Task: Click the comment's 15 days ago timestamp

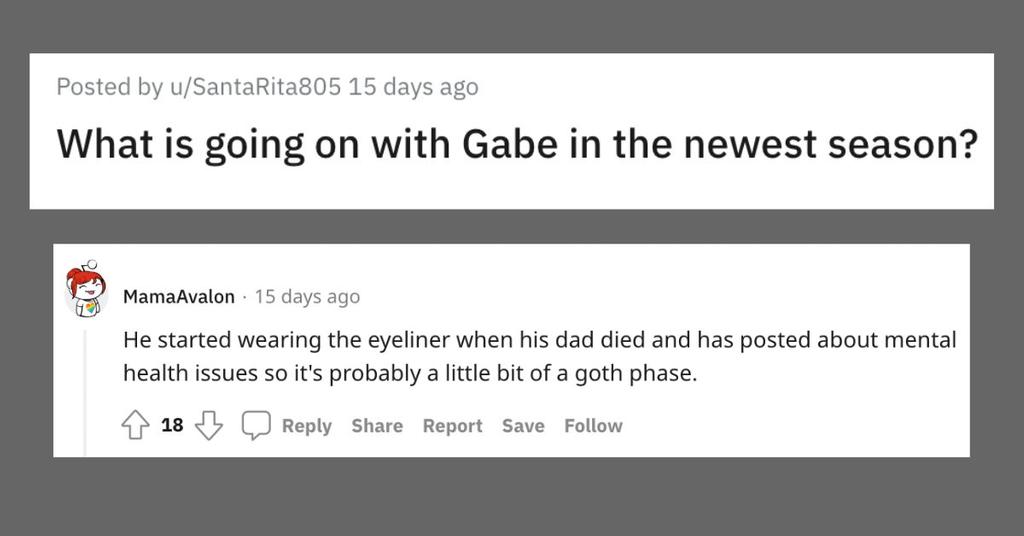Action: (307, 297)
